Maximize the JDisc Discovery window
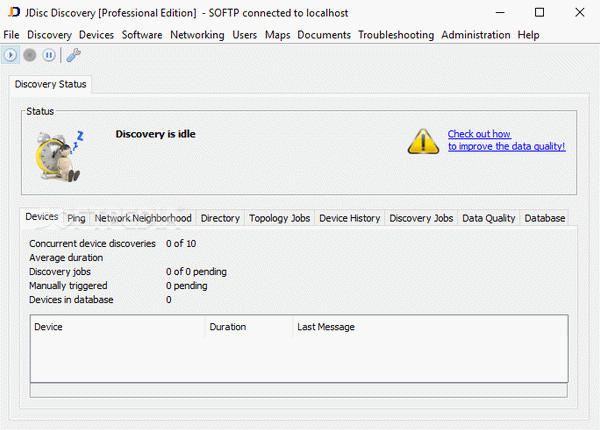 [x=539, y=13]
